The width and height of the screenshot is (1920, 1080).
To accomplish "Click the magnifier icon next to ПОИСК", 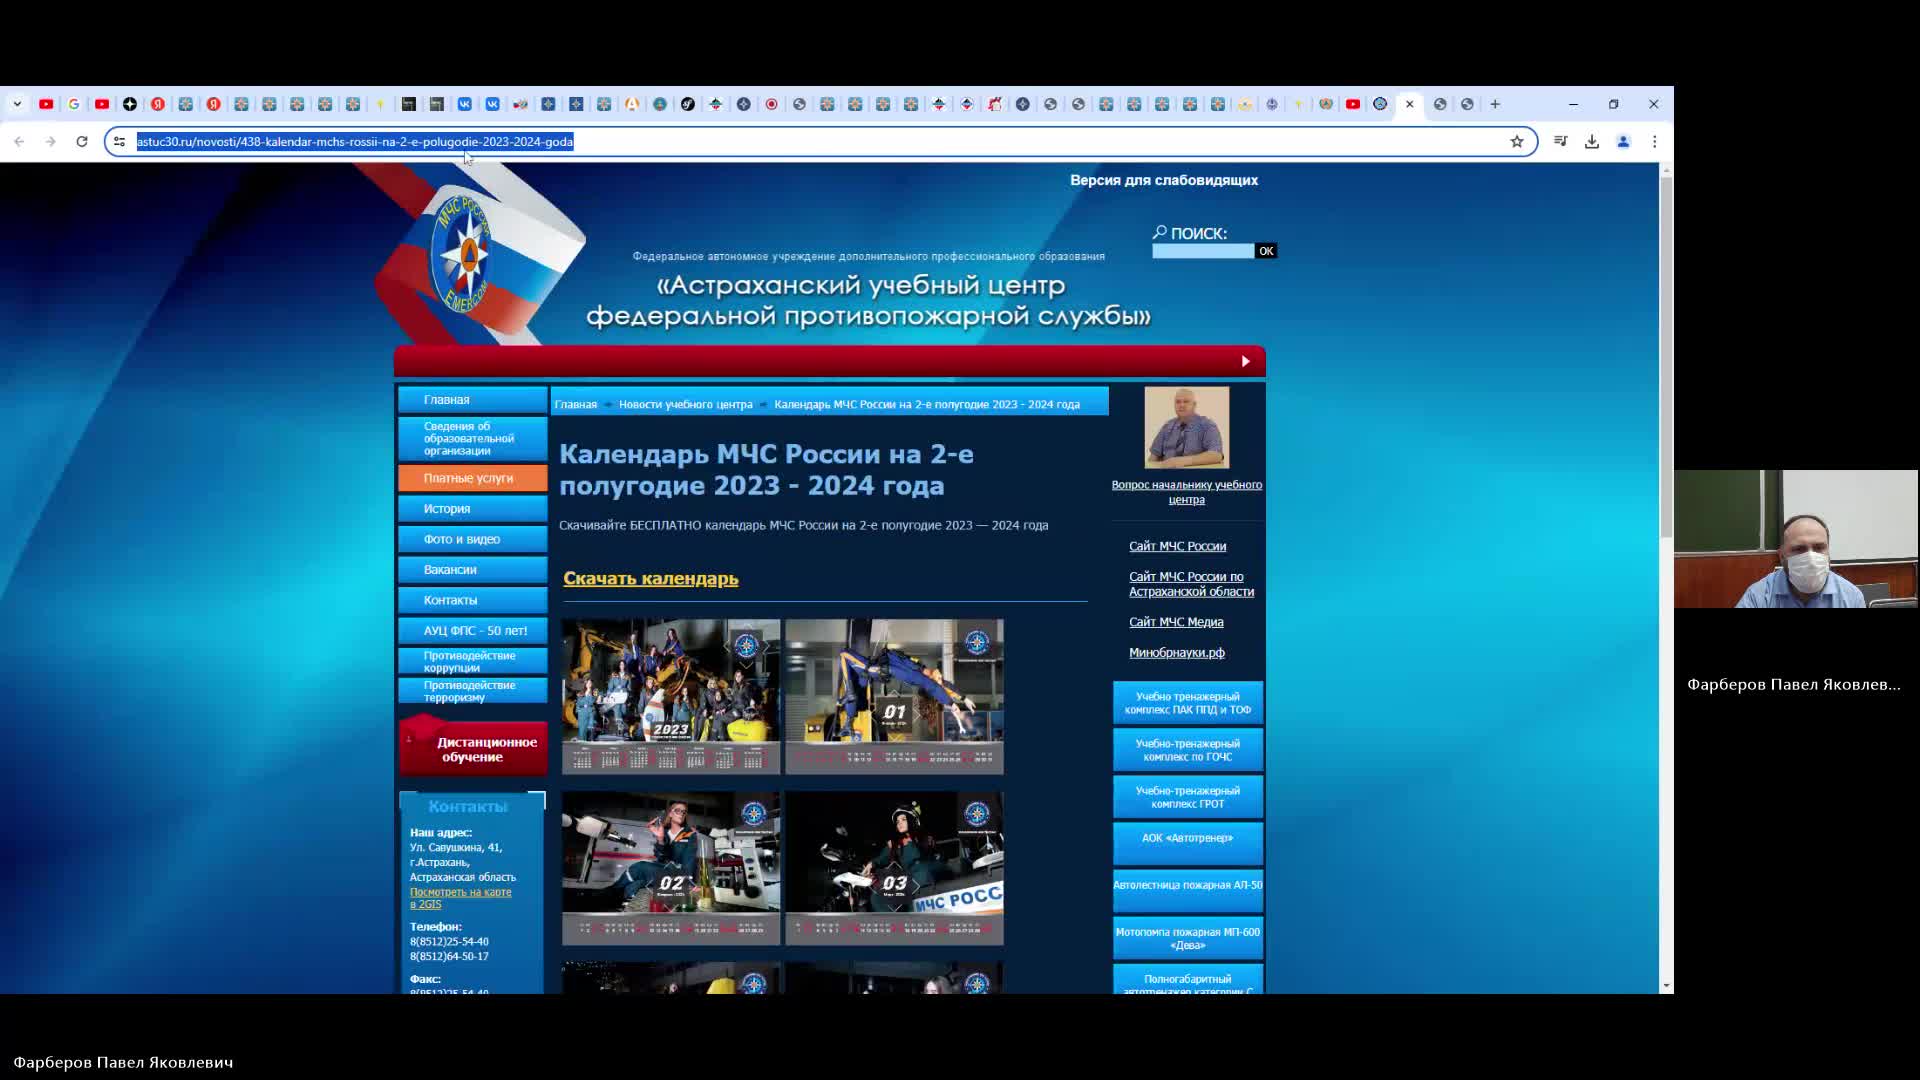I will coord(1160,232).
